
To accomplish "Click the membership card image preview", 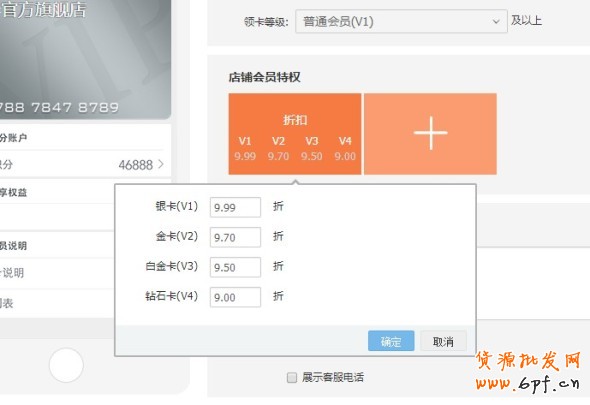I will pyautogui.click(x=85, y=59).
